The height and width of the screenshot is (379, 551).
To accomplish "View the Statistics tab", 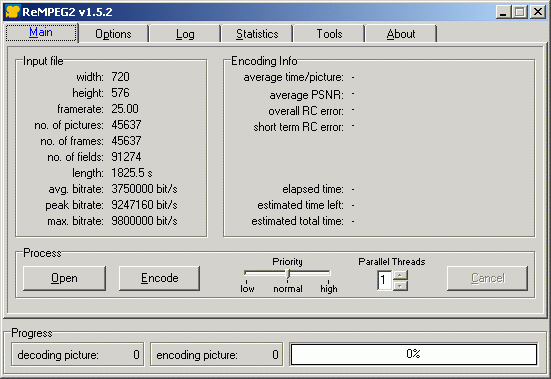I will (x=257, y=34).
